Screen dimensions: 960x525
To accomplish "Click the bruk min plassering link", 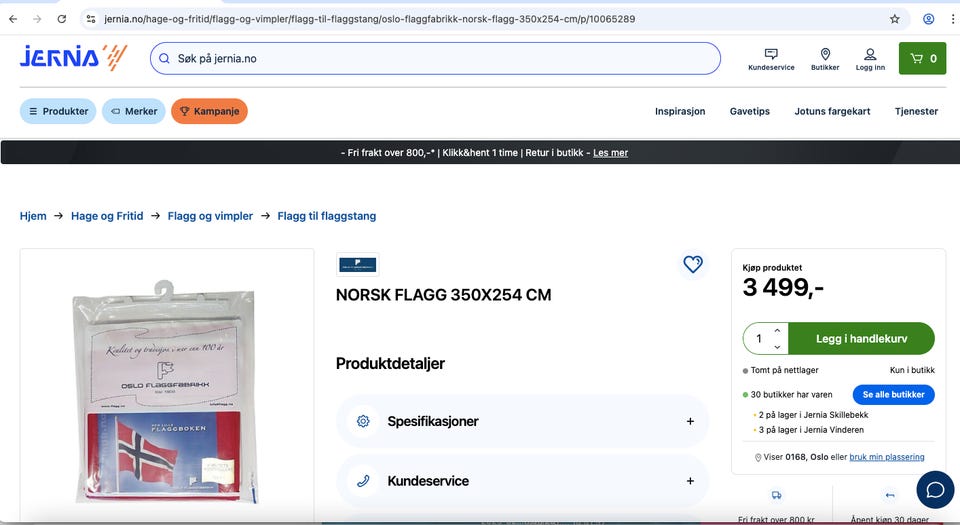I will pyautogui.click(x=887, y=457).
